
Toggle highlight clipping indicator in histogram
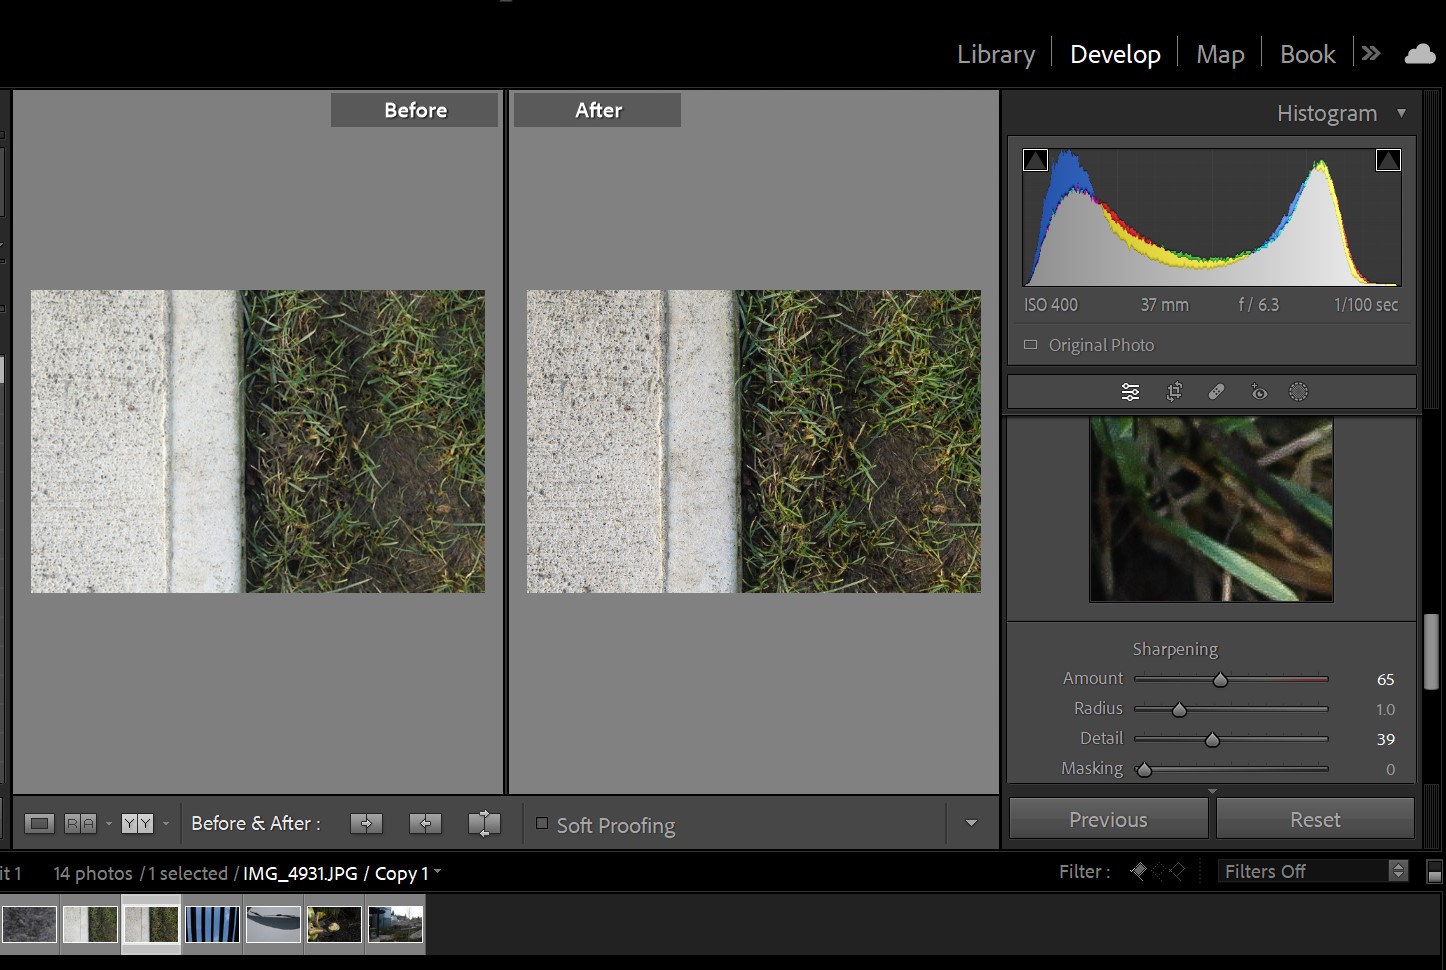click(x=1388, y=160)
